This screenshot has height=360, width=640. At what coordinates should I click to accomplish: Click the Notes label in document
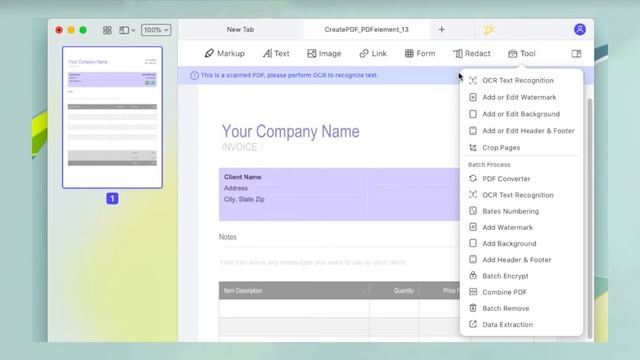(228, 237)
